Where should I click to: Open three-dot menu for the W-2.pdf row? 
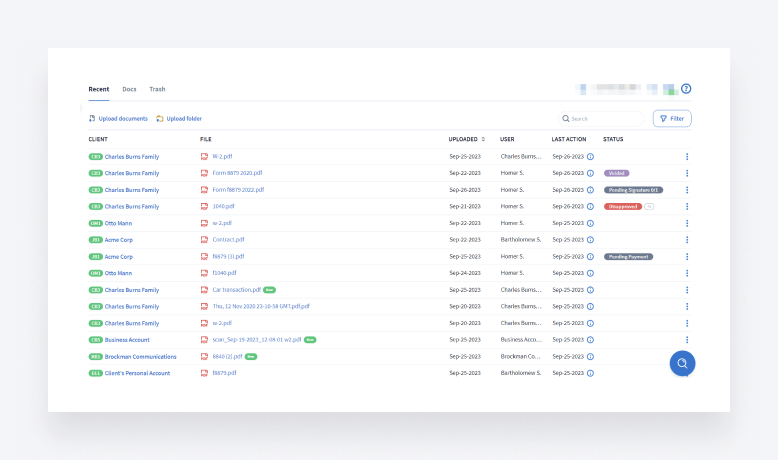[x=687, y=156]
